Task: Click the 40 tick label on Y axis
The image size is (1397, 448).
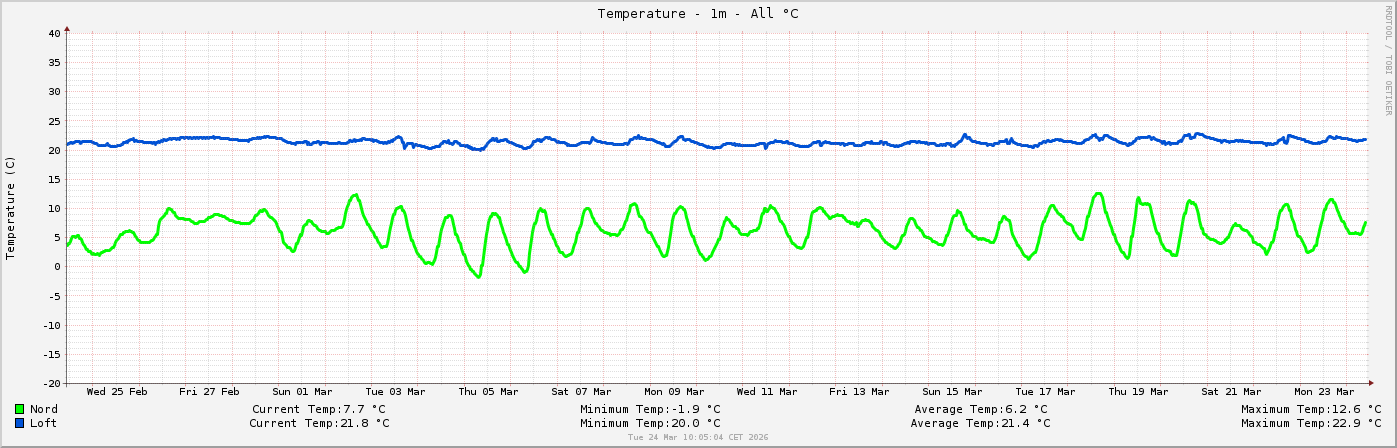Action: click(x=55, y=34)
